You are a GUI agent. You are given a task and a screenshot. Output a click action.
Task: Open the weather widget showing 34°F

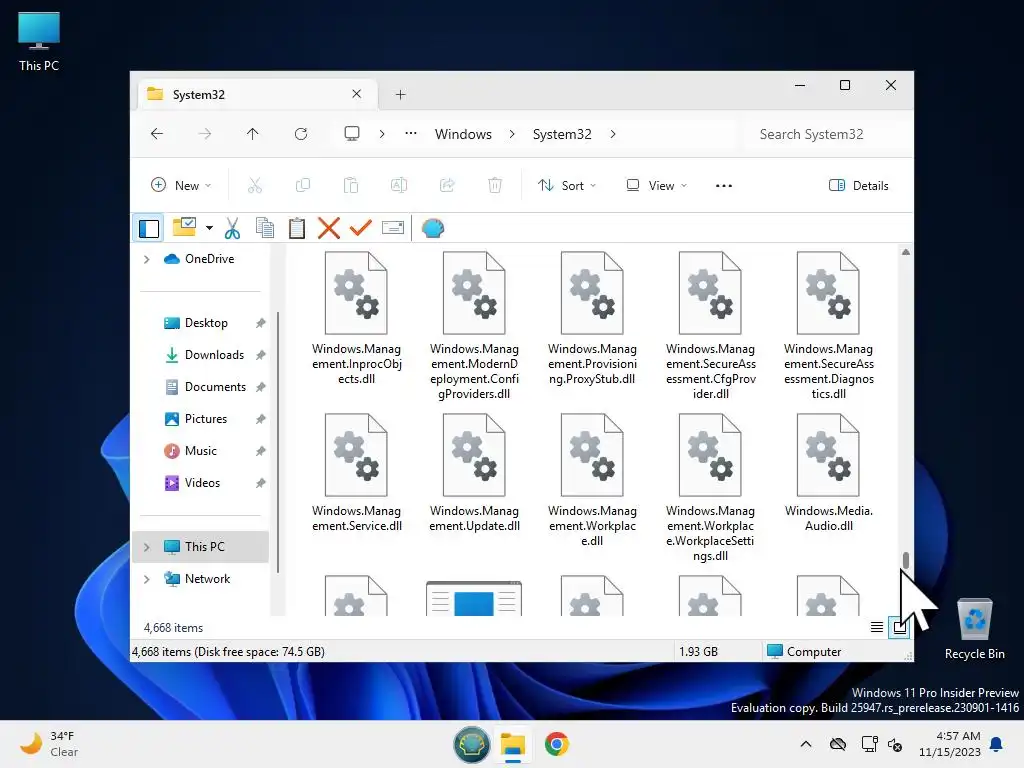coord(49,744)
